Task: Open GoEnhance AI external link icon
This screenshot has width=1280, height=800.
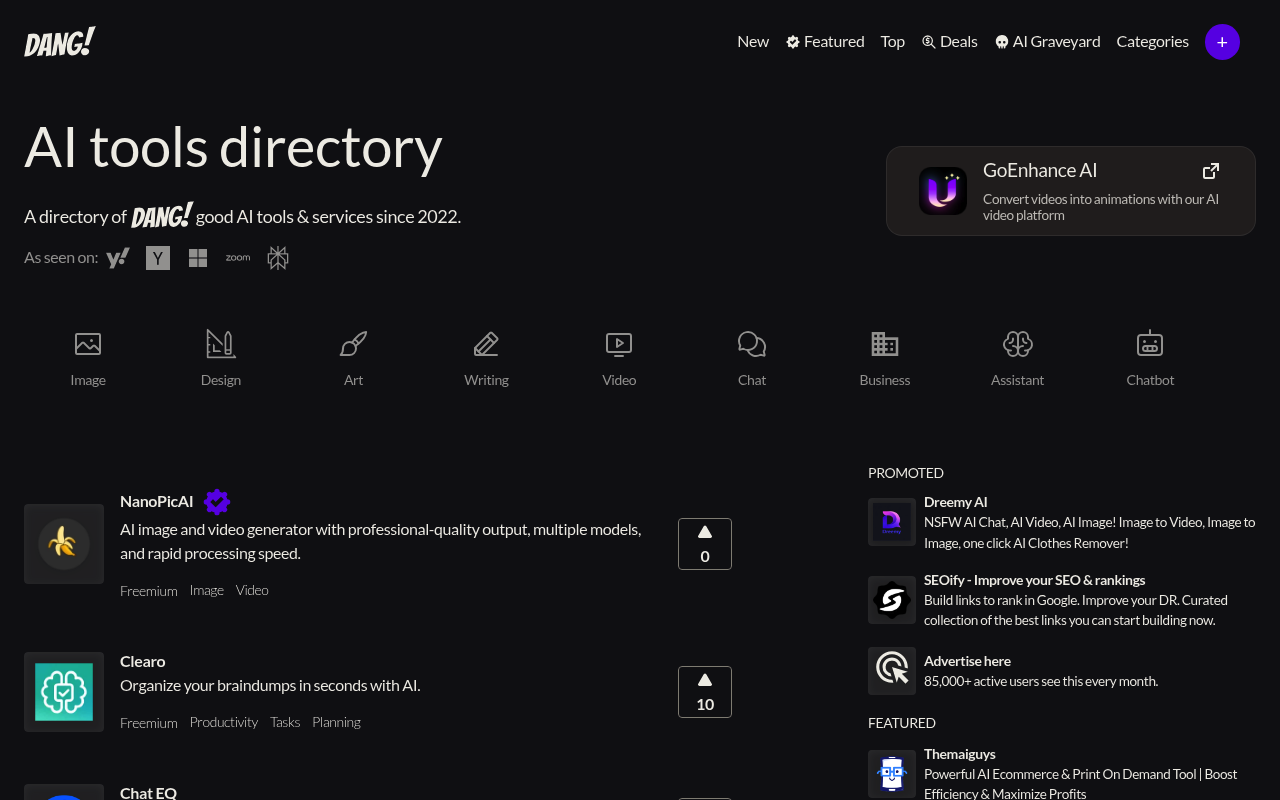Action: click(1211, 171)
